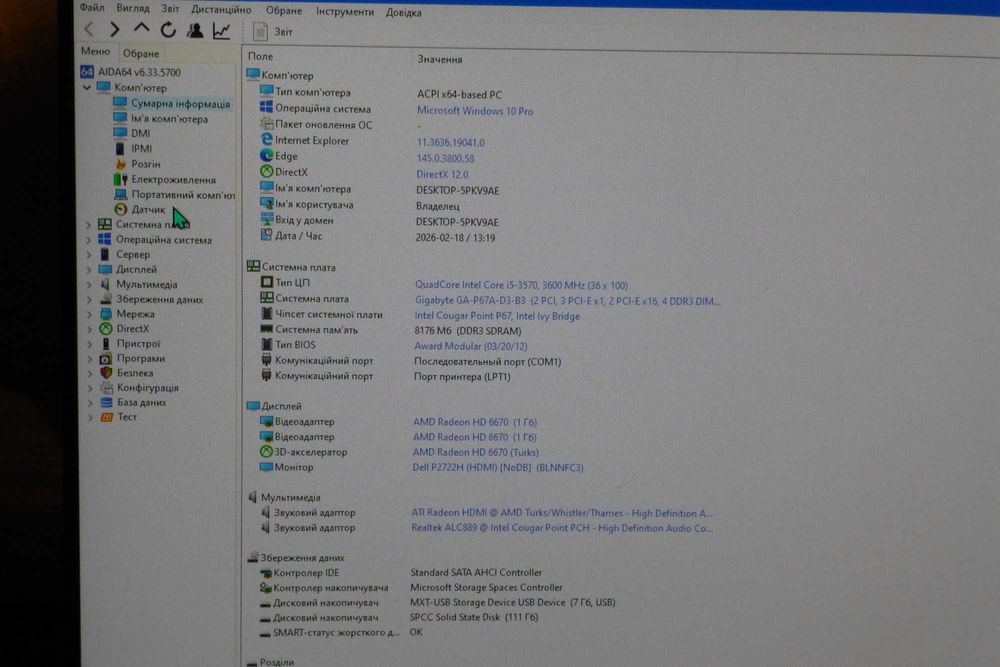Expand the Дисплей tree node
Screen dimensions: 1000x667
[x=89, y=269]
